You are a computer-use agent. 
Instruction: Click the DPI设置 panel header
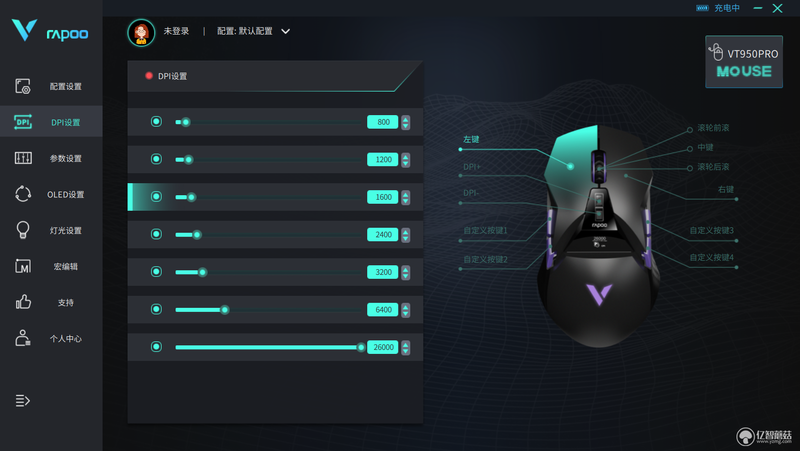click(x=275, y=76)
